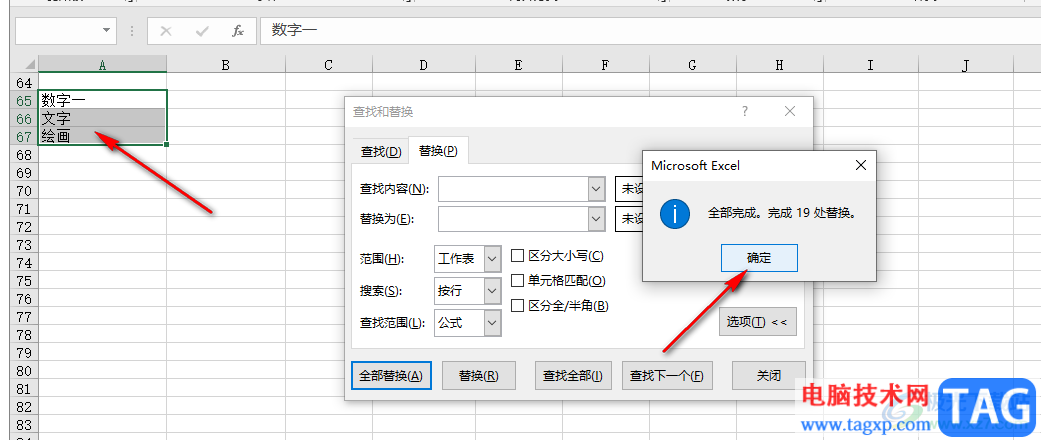
Task: Select column F header
Action: click(x=605, y=64)
